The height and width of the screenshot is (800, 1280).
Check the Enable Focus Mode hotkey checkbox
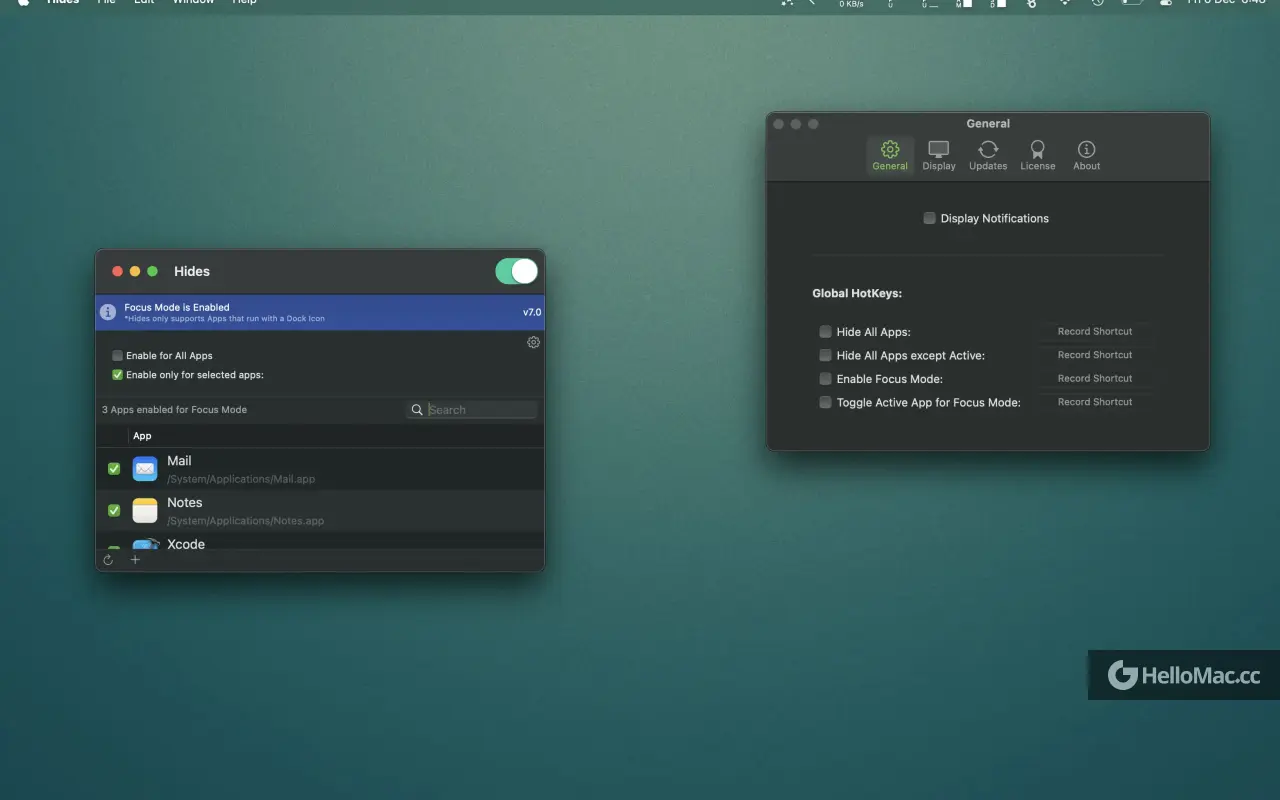click(x=825, y=379)
